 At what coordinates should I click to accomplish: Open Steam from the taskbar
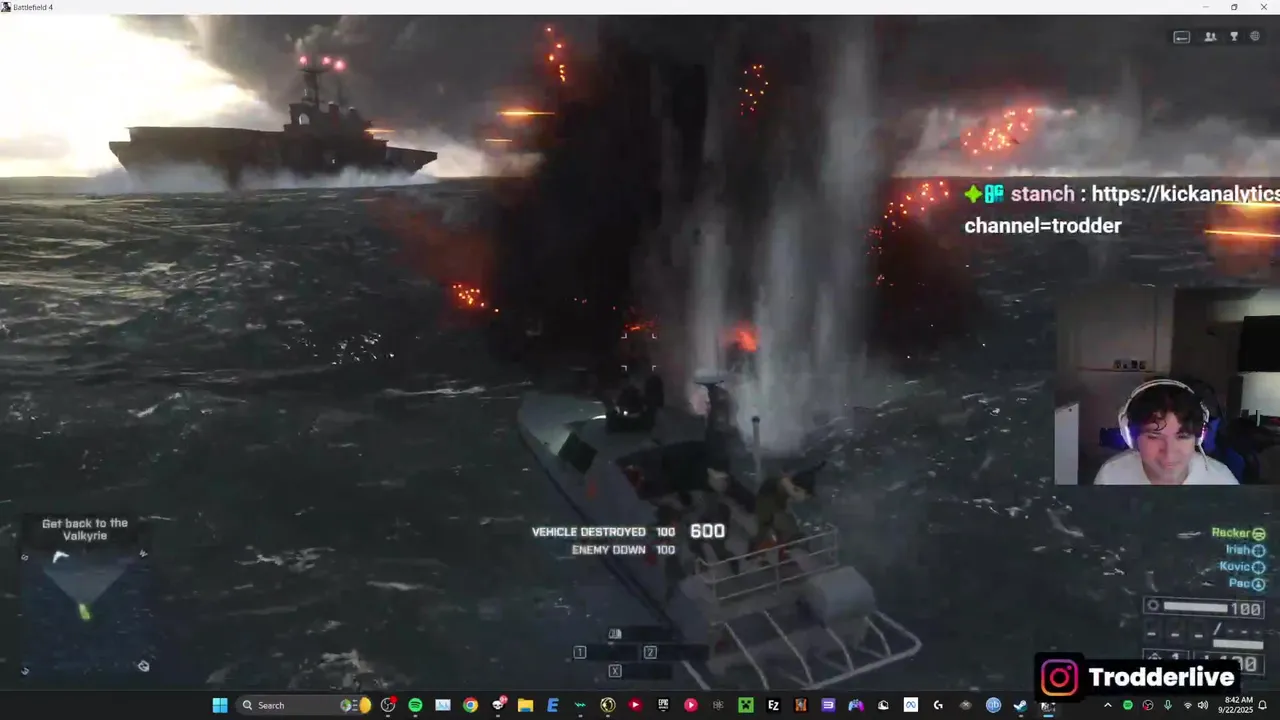tap(1019, 705)
